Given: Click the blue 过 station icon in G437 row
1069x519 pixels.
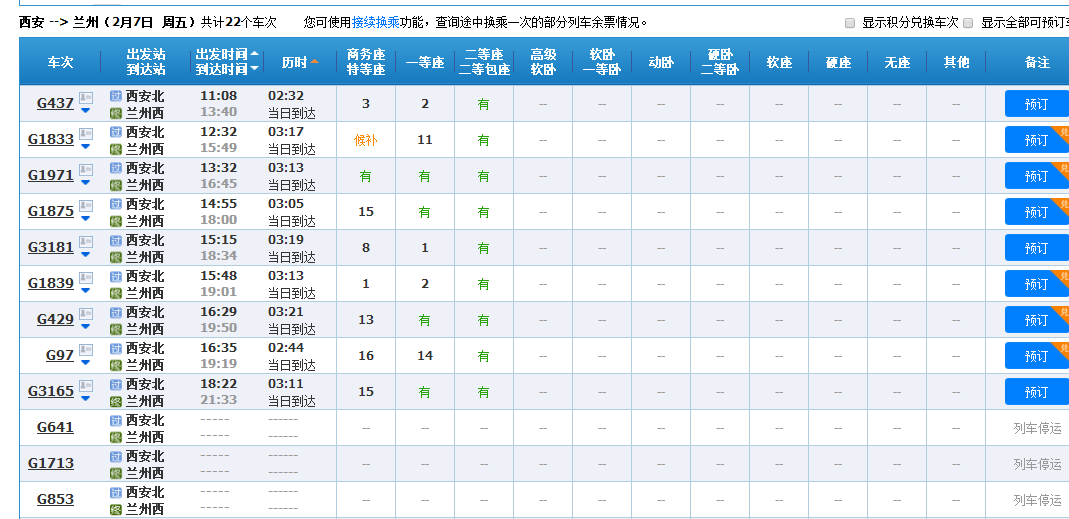Looking at the screenshot, I should pos(116,96).
